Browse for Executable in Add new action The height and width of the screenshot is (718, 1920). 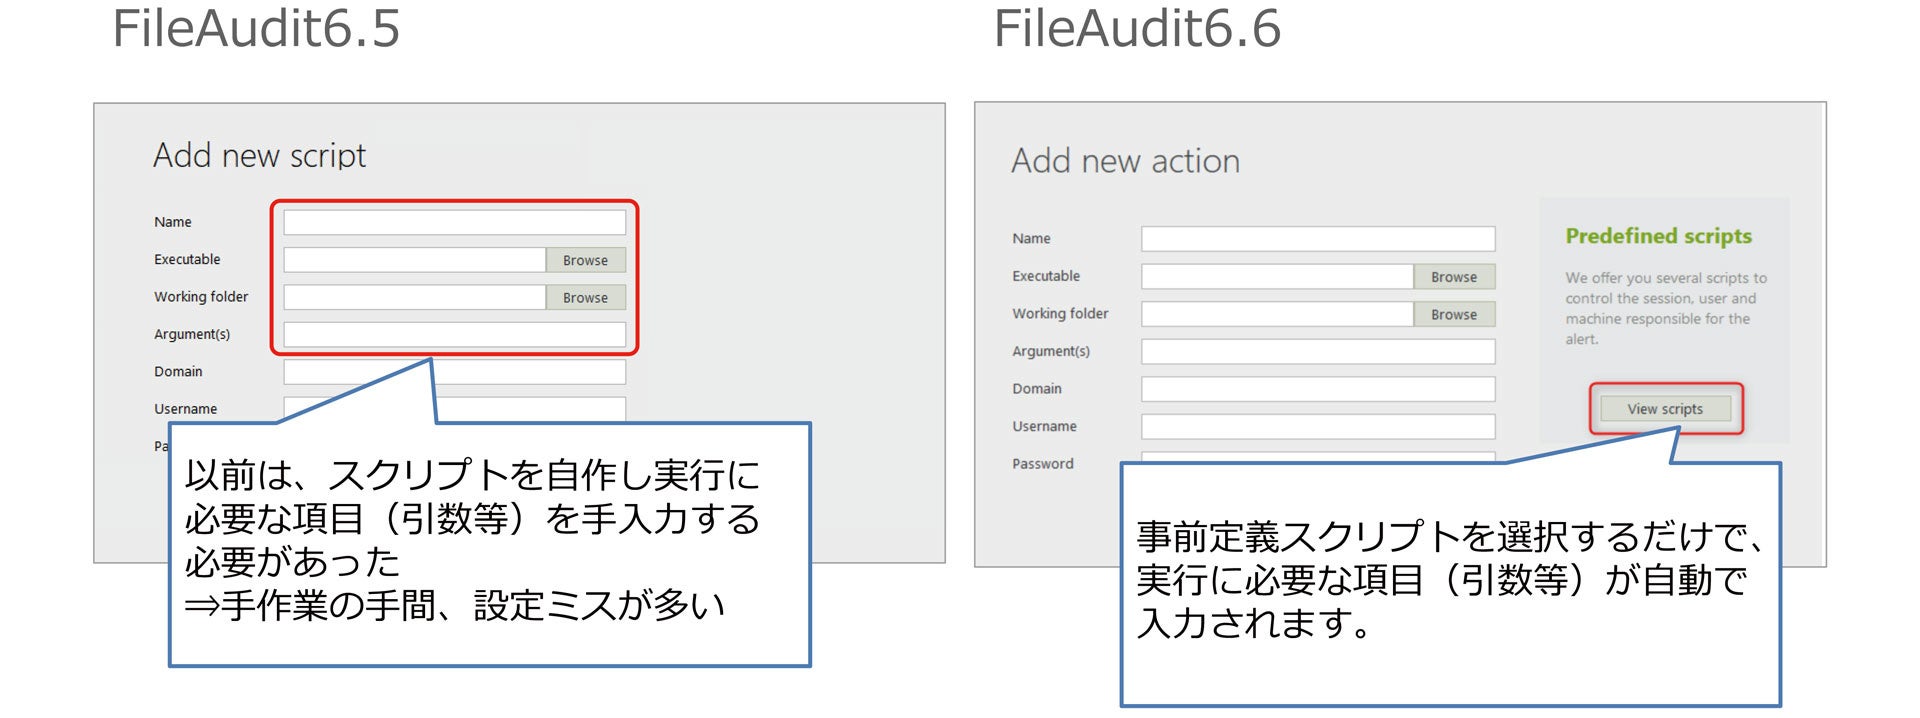tap(1454, 277)
